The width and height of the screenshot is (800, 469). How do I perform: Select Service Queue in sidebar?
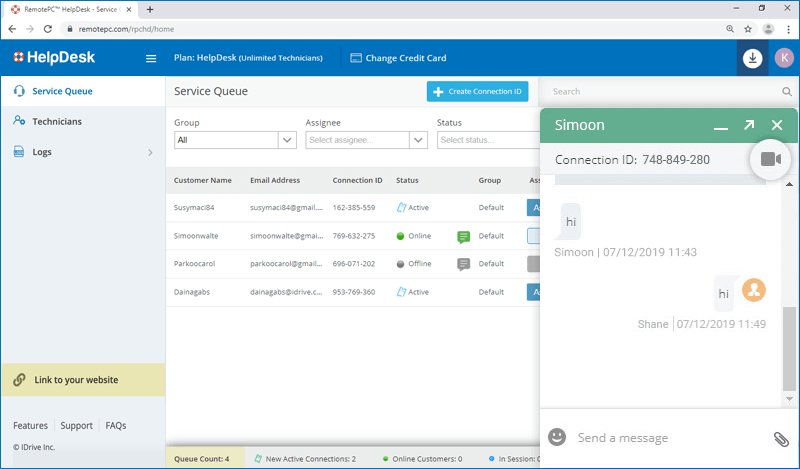(x=62, y=92)
